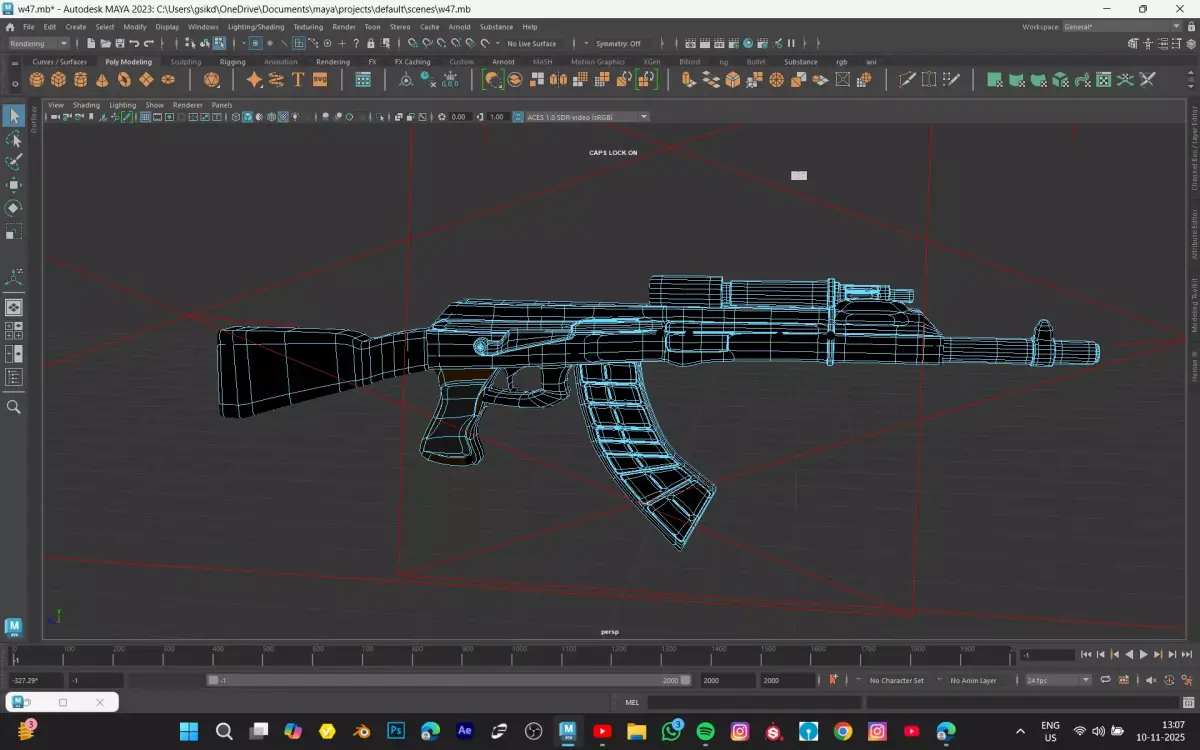Open the Arnold menu
The height and width of the screenshot is (750, 1200).
(x=459, y=27)
